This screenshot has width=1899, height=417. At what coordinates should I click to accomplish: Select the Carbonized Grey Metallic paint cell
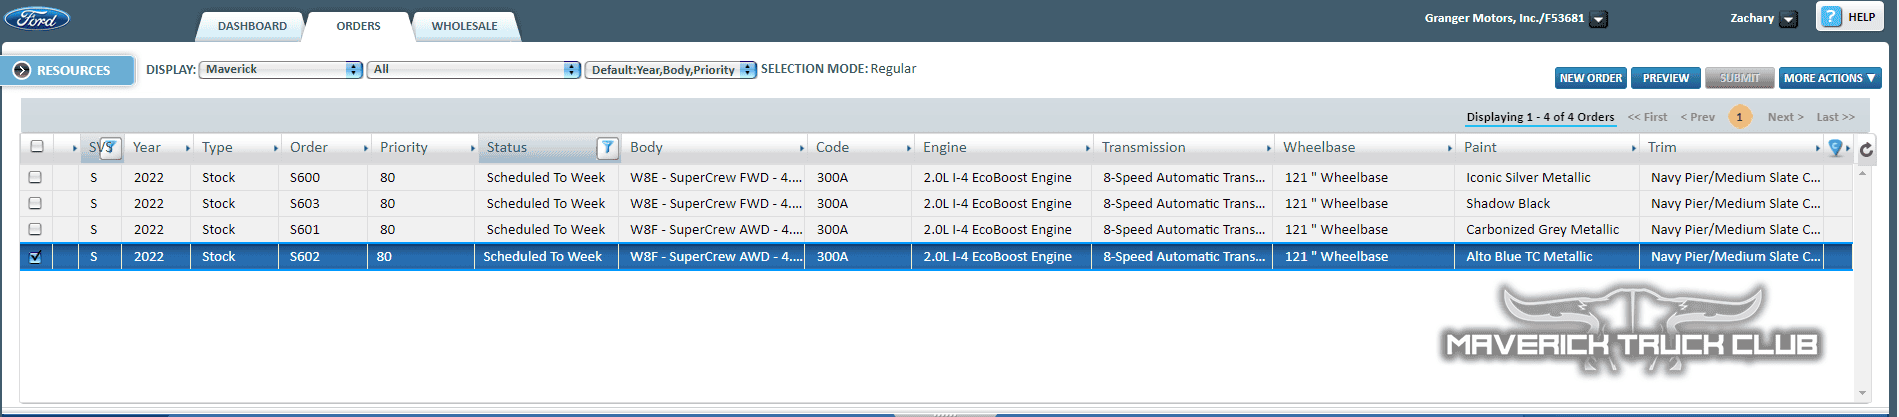(1542, 229)
